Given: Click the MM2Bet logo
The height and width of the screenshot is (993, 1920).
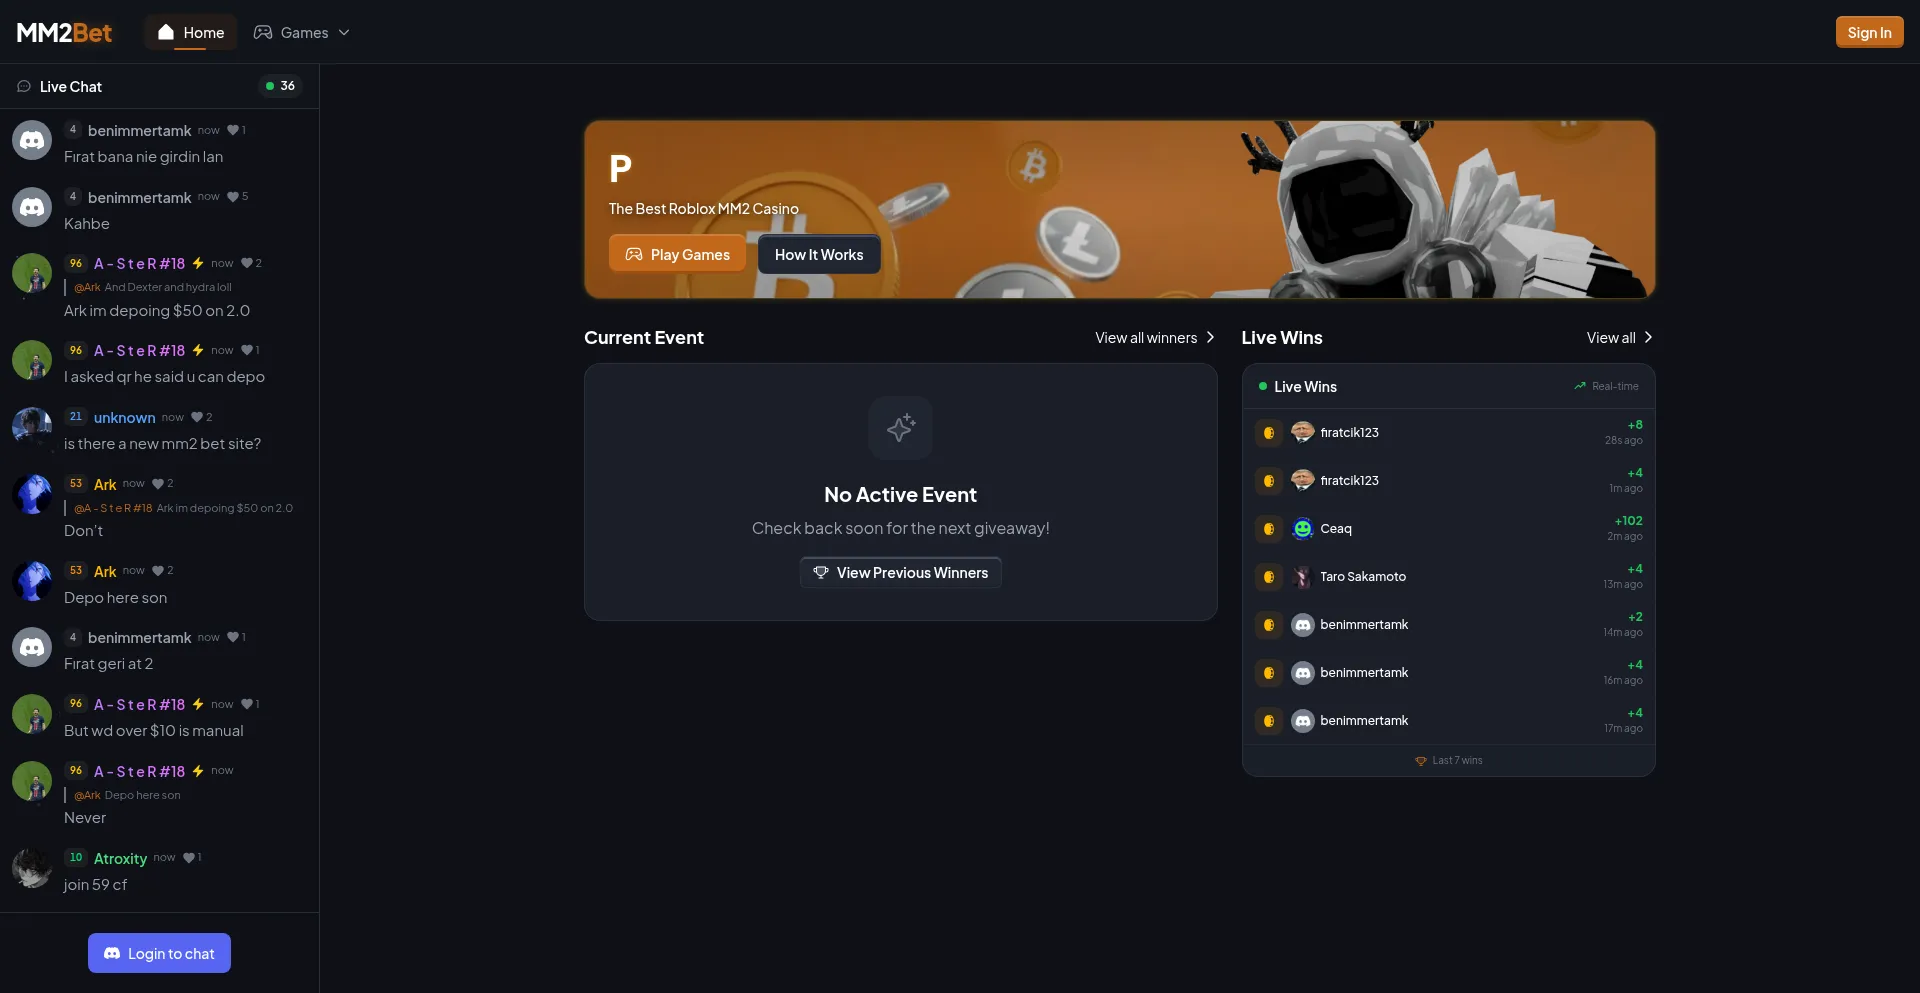Looking at the screenshot, I should tap(64, 33).
